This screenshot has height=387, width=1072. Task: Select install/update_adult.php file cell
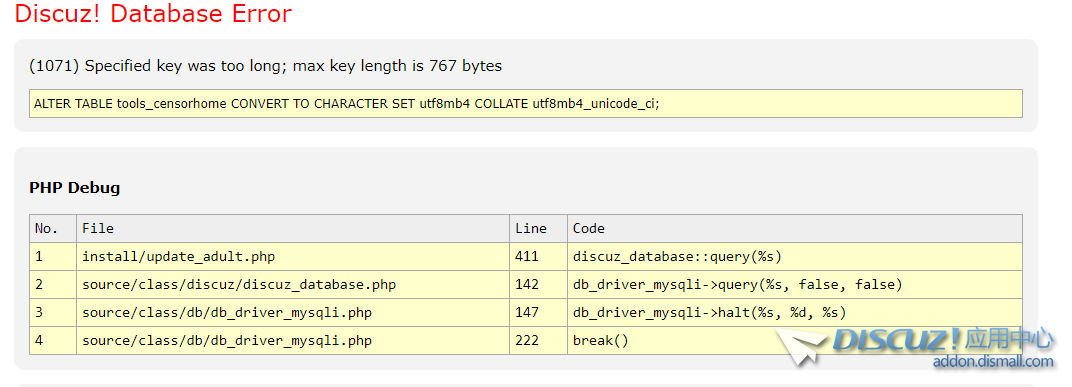pos(293,256)
